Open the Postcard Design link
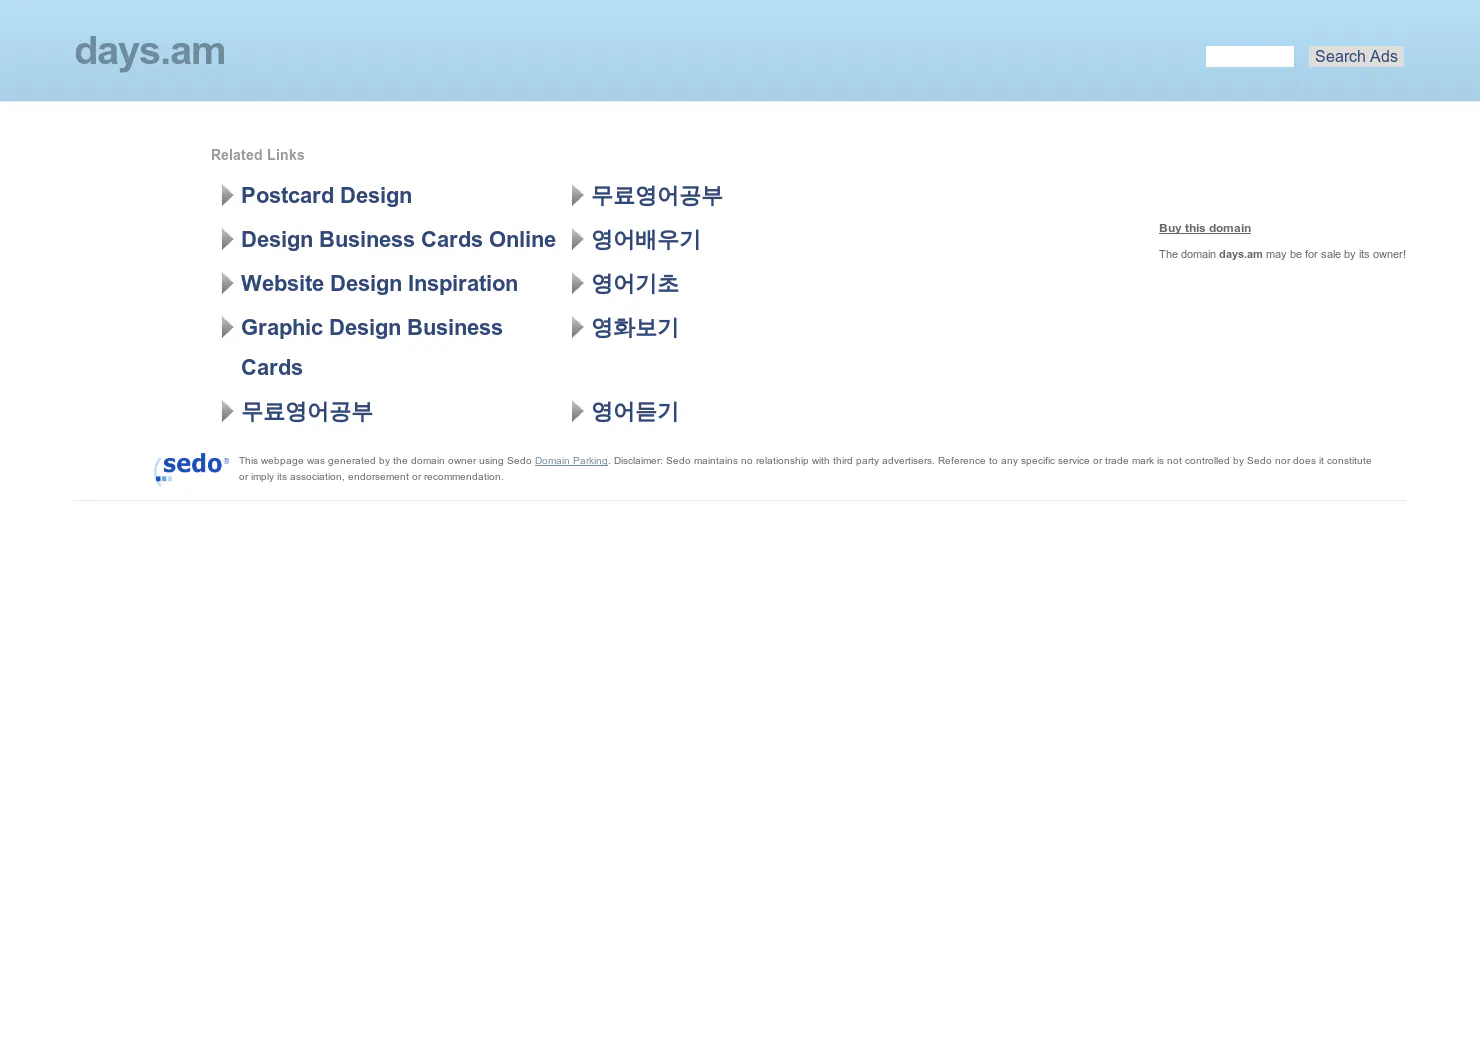The height and width of the screenshot is (1037, 1480). pos(326,196)
